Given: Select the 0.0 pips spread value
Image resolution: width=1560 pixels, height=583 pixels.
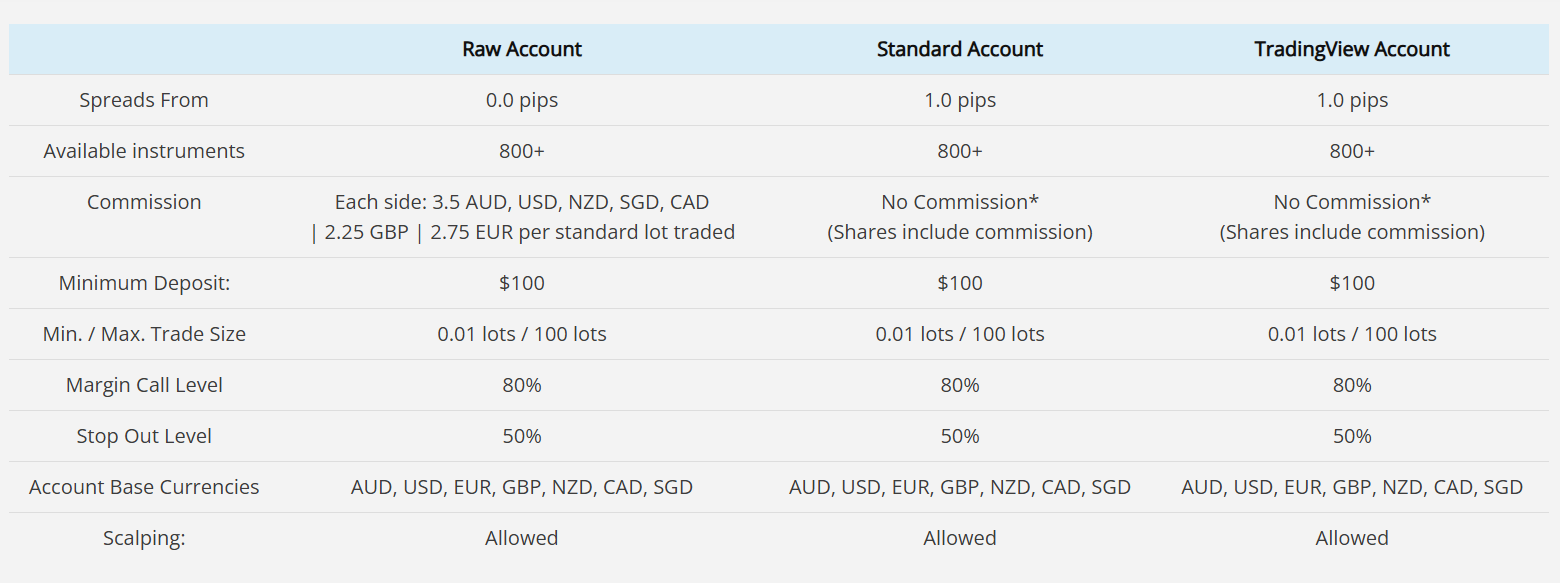Looking at the screenshot, I should click(x=521, y=100).
